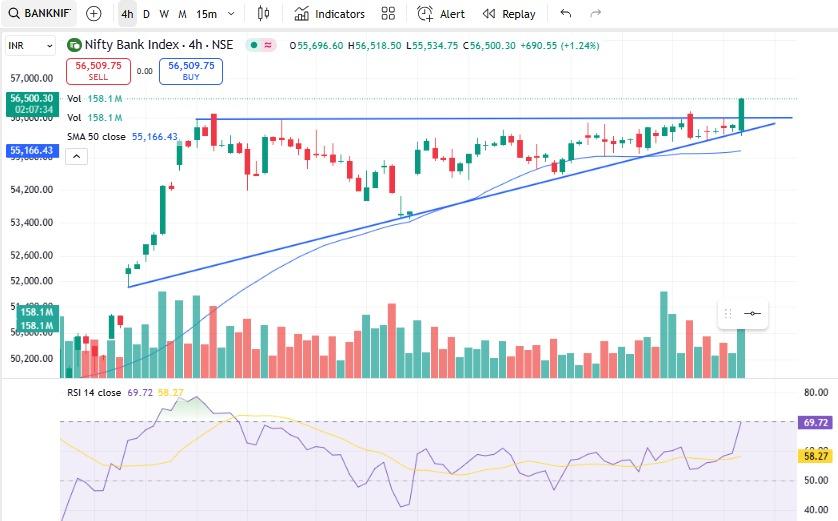Image resolution: width=838 pixels, height=521 pixels.
Task: Click the rising support trendline
Action: tap(452, 206)
